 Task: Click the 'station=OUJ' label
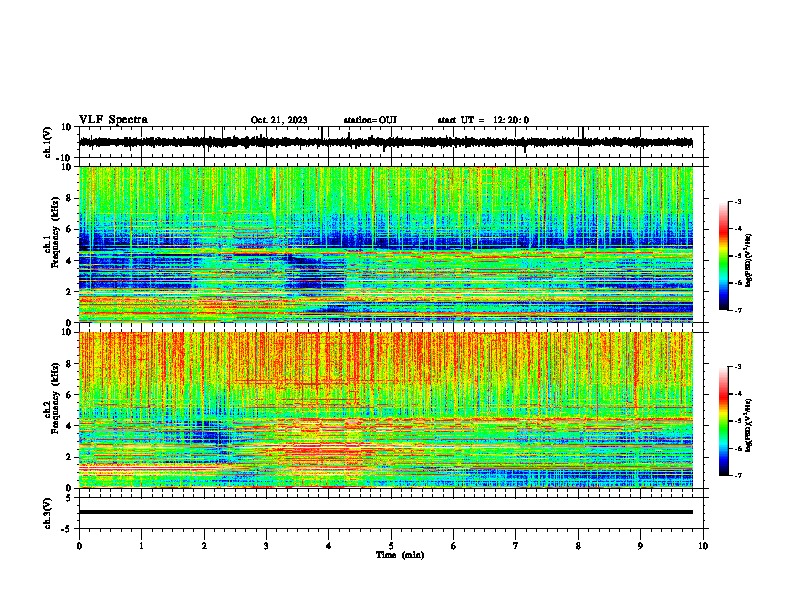coord(370,120)
